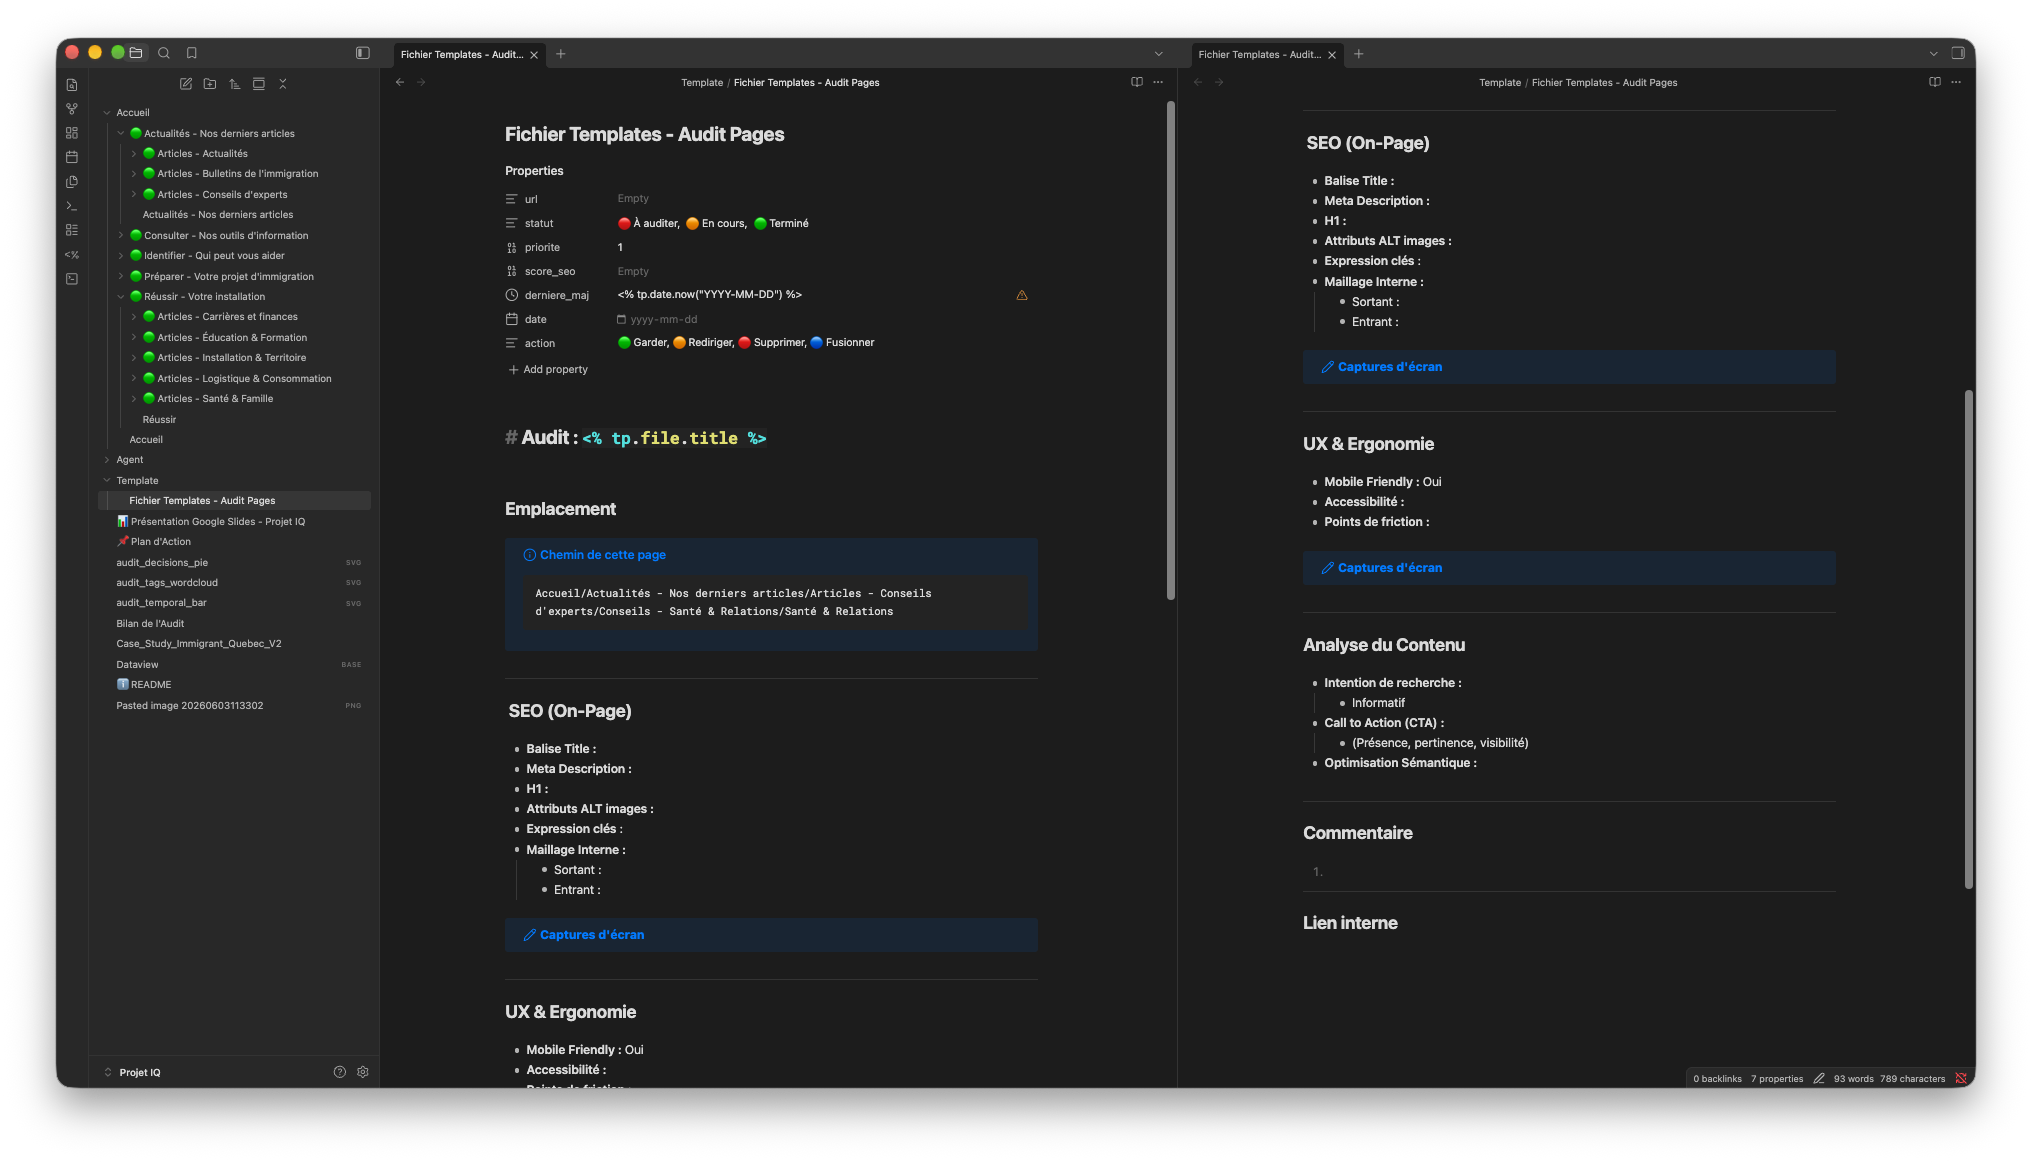Toggle auto-reveal current file in explorer
The width and height of the screenshot is (2032, 1162).
[x=259, y=84]
